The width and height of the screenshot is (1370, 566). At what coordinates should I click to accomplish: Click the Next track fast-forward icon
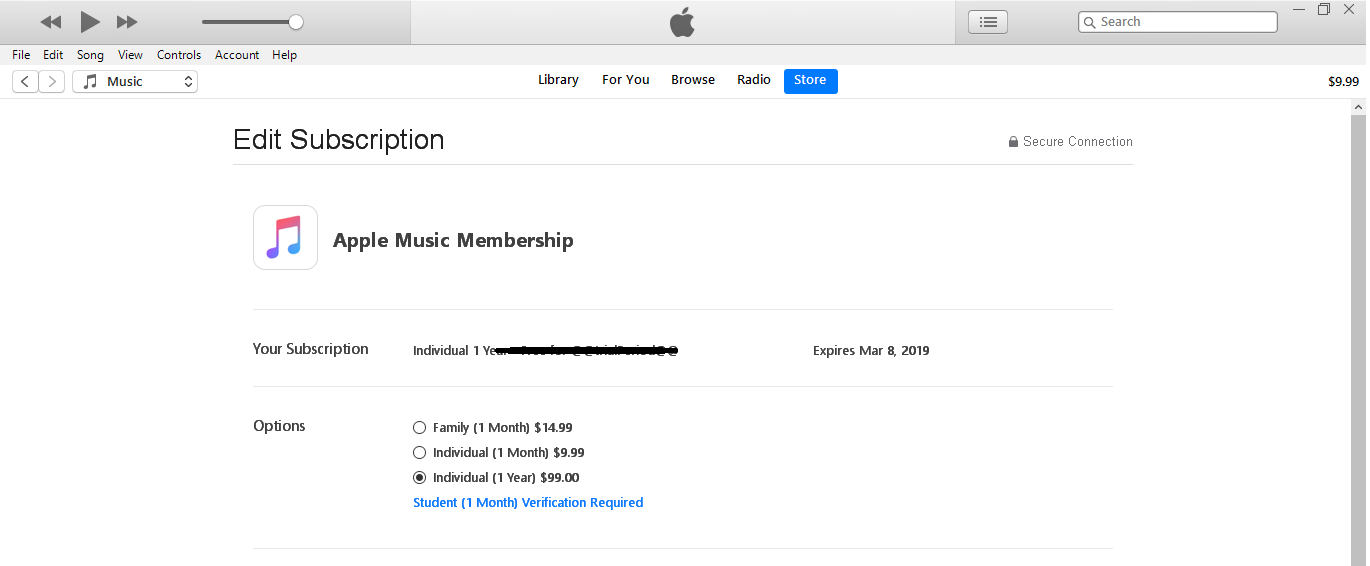point(127,22)
